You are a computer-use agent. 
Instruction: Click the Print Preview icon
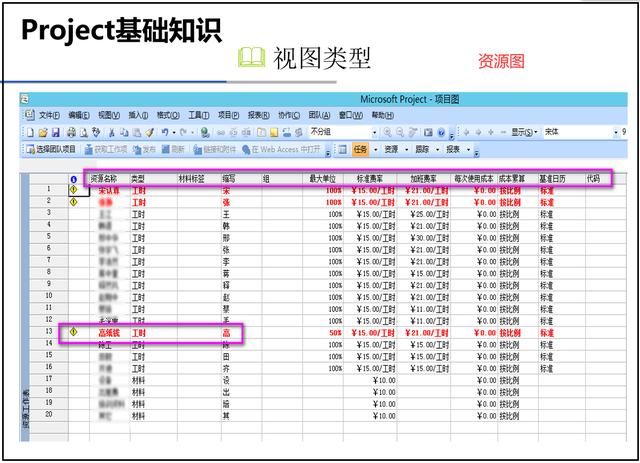(x=84, y=133)
